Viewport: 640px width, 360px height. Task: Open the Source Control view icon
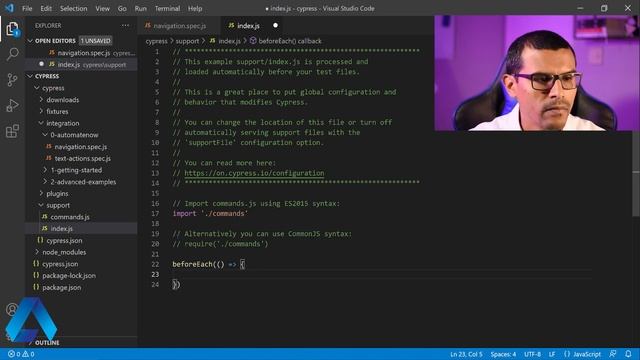click(12, 80)
